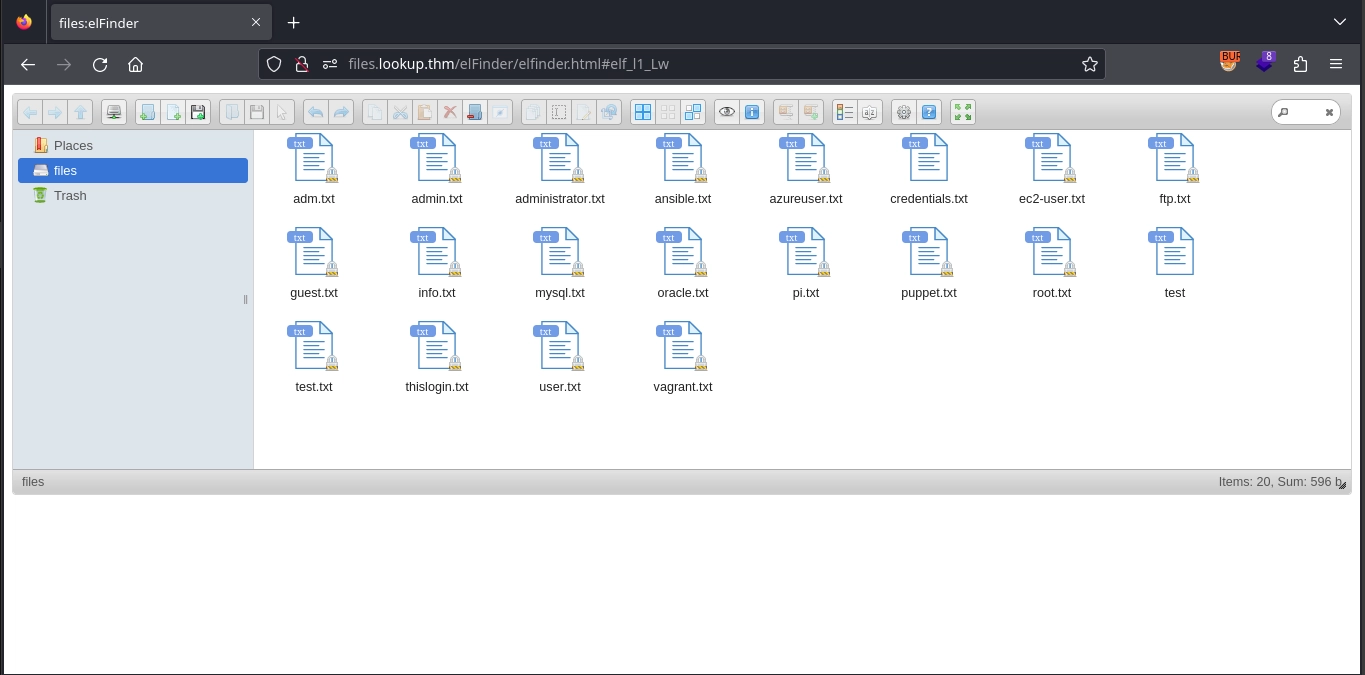The height and width of the screenshot is (675, 1365).
Task: Click Firefox list all tabs chevron
Action: click(1339, 22)
